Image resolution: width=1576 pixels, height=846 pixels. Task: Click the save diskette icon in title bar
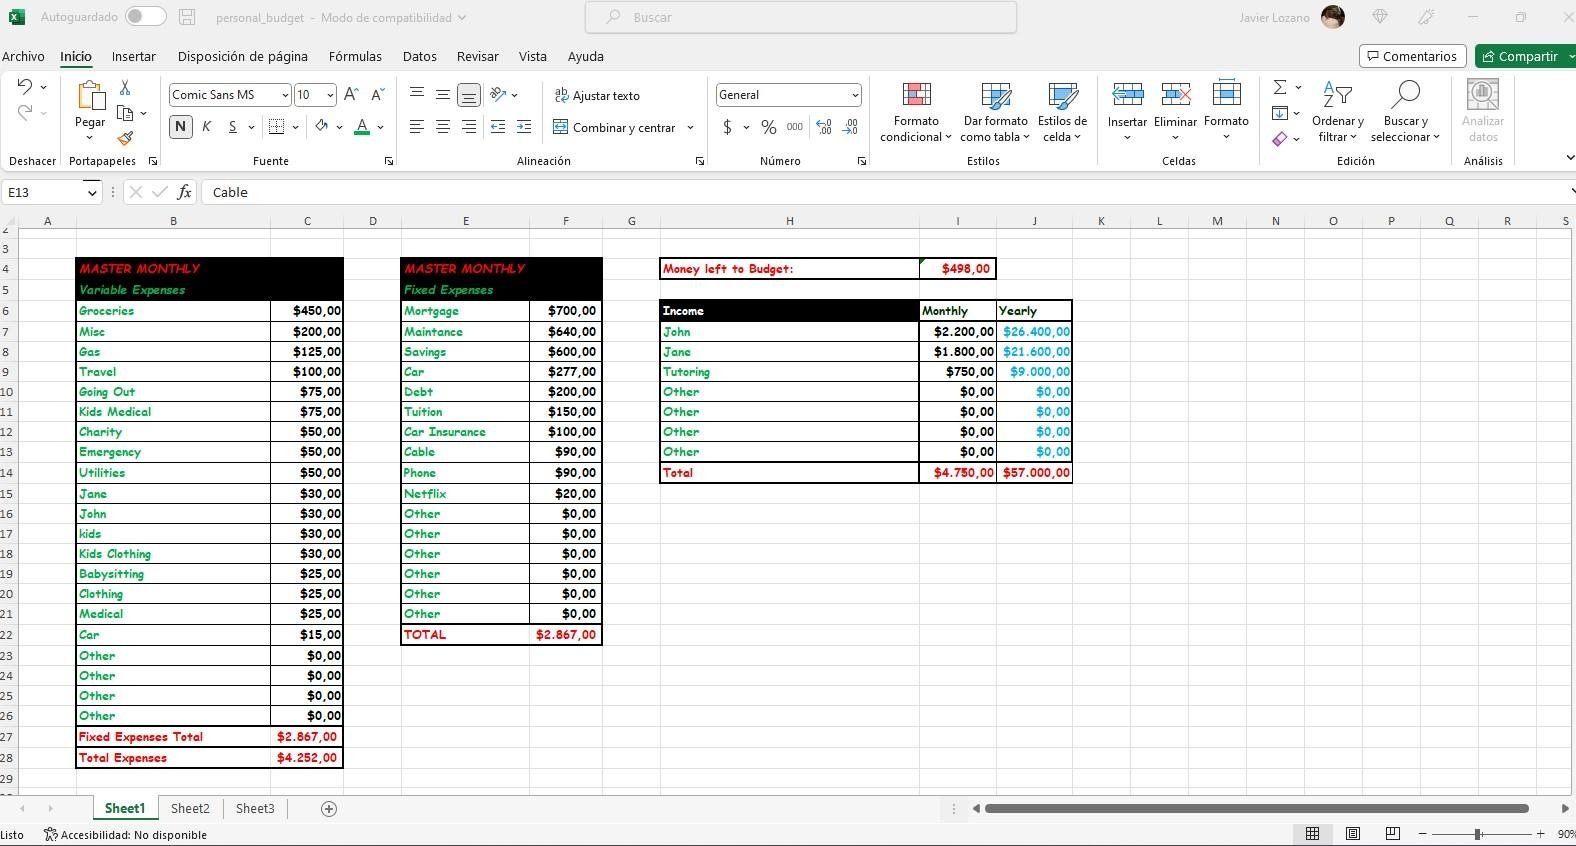pos(187,17)
